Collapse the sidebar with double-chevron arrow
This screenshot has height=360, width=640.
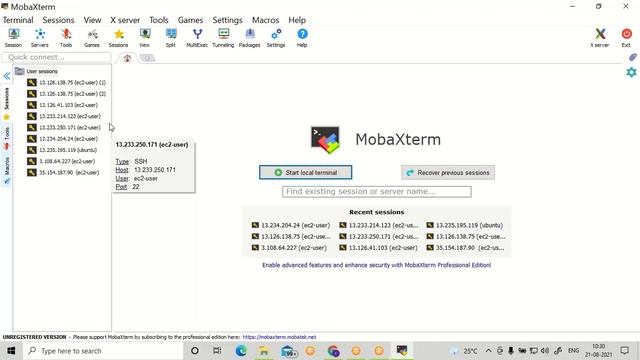7,76
